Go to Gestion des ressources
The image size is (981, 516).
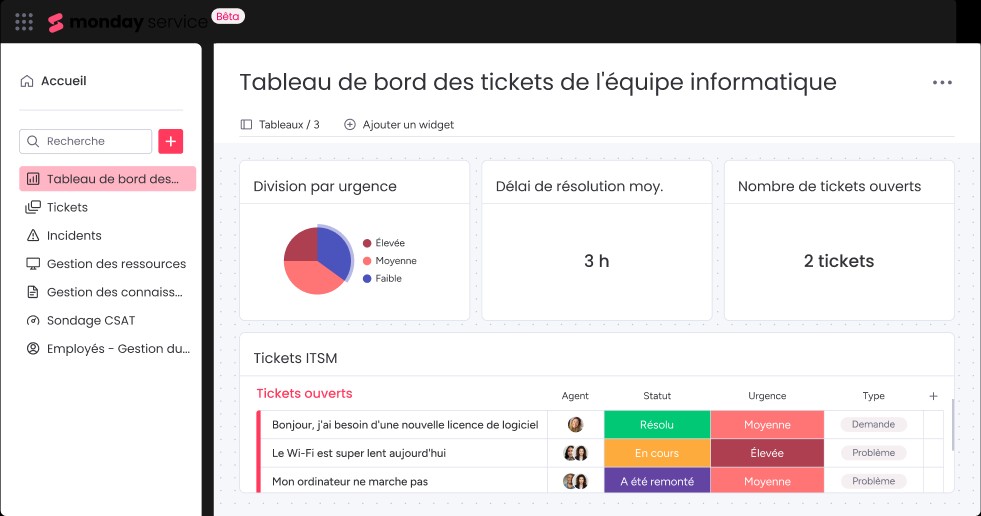(116, 264)
